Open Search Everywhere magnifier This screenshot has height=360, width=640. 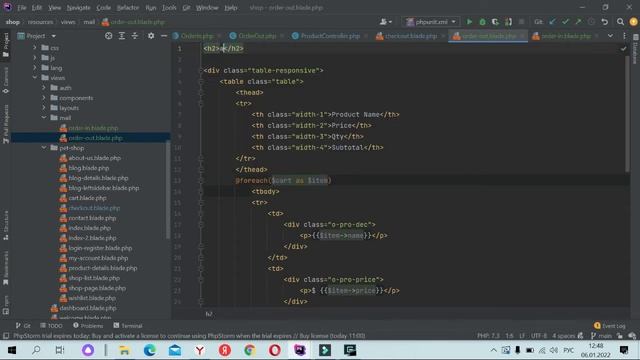[x=620, y=22]
